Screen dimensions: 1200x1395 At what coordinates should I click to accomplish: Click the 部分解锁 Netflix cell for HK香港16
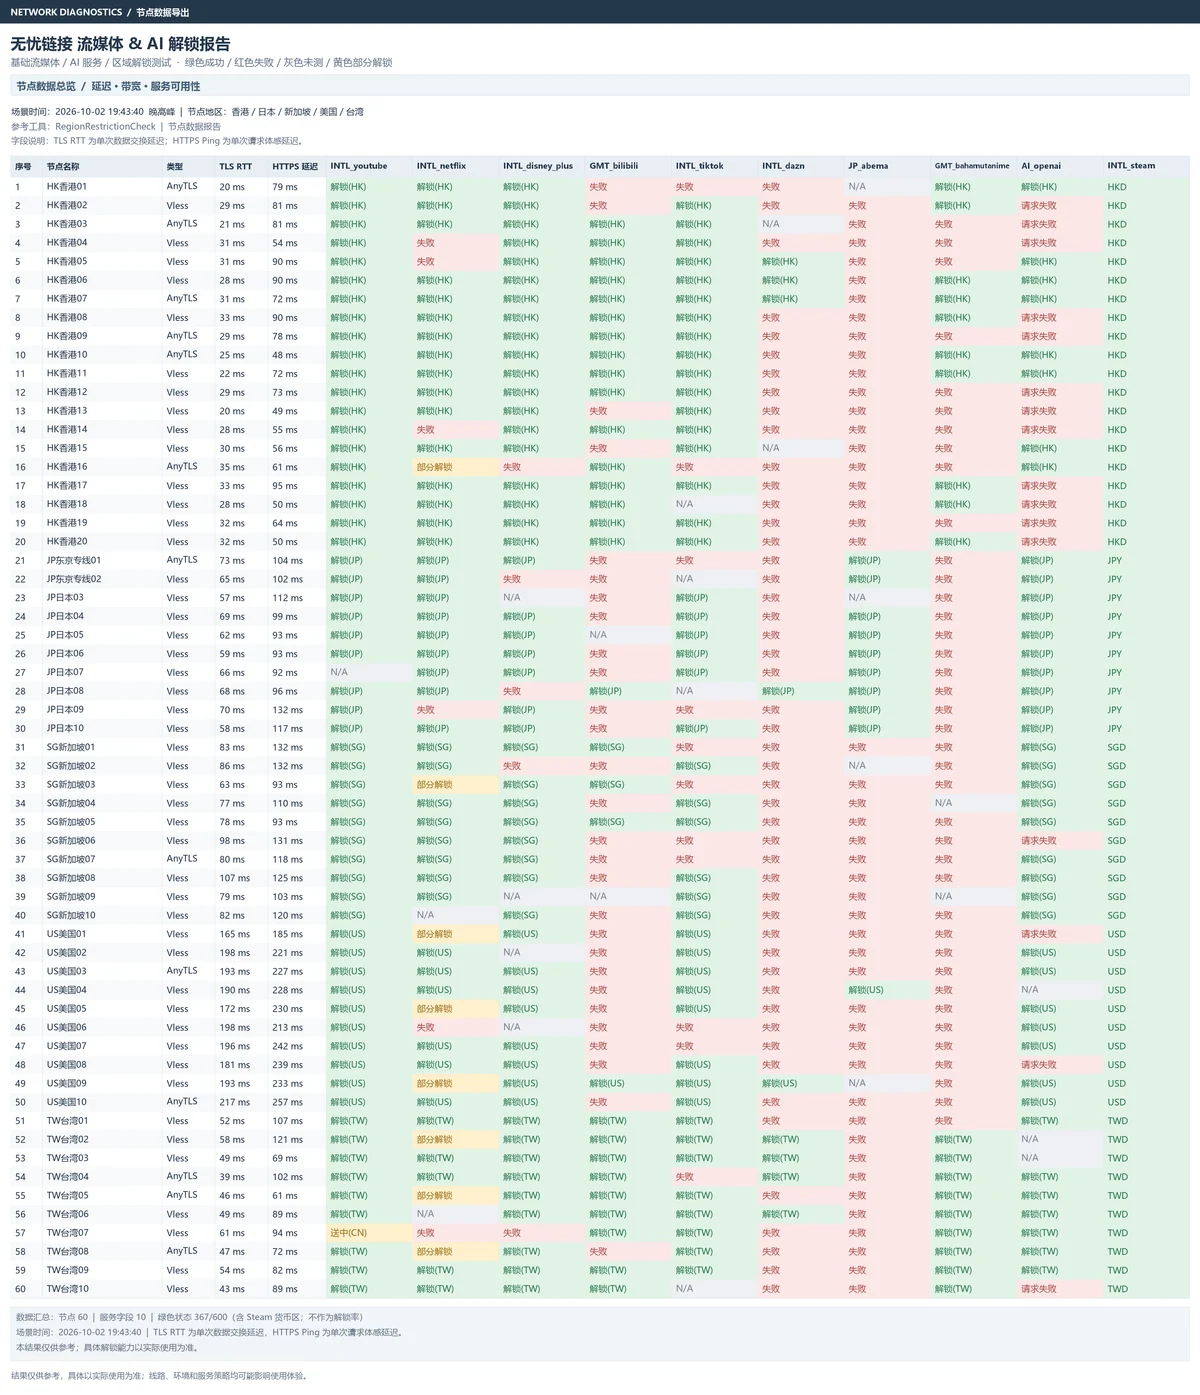click(x=434, y=467)
